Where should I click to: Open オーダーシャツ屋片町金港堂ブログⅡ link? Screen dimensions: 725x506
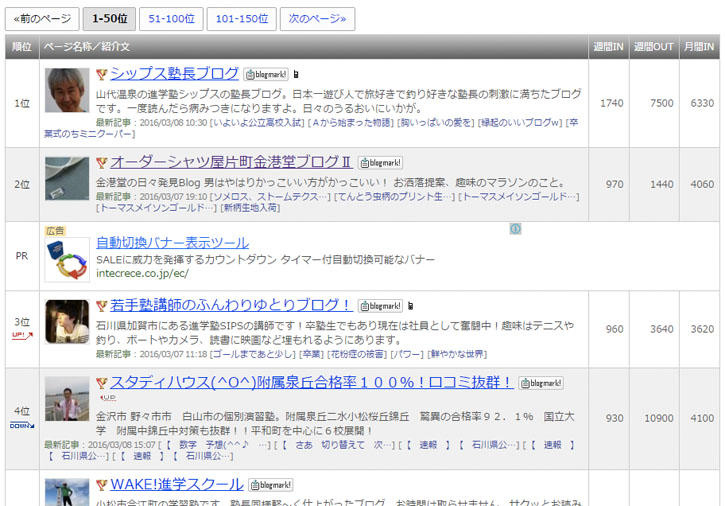(x=230, y=162)
